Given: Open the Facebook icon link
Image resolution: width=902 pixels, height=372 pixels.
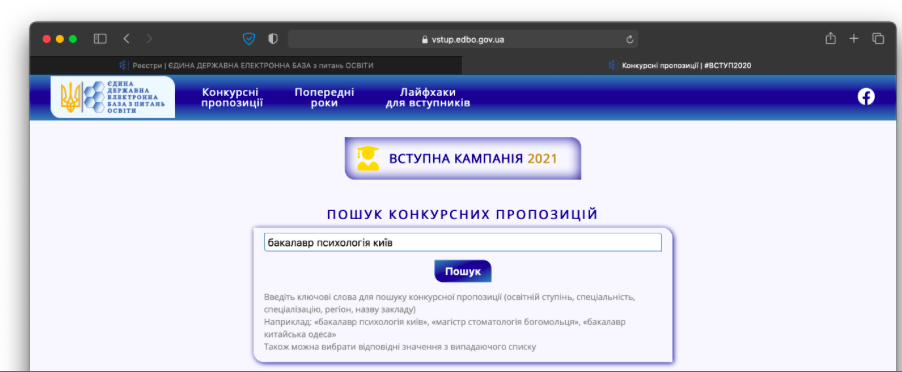Looking at the screenshot, I should [x=866, y=97].
